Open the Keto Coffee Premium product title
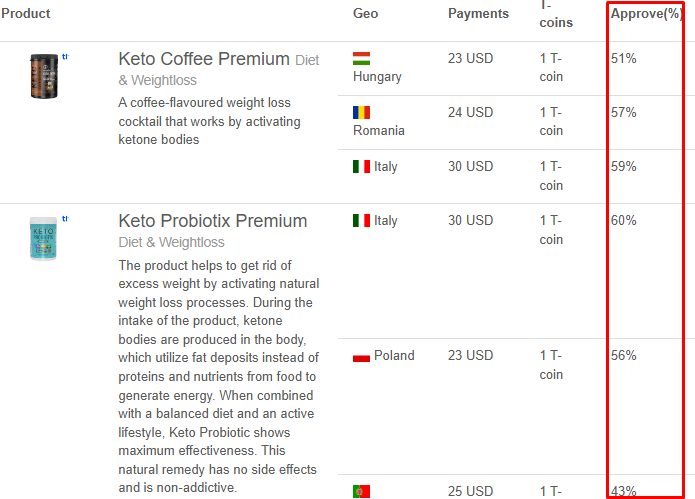695x499 pixels. point(204,59)
